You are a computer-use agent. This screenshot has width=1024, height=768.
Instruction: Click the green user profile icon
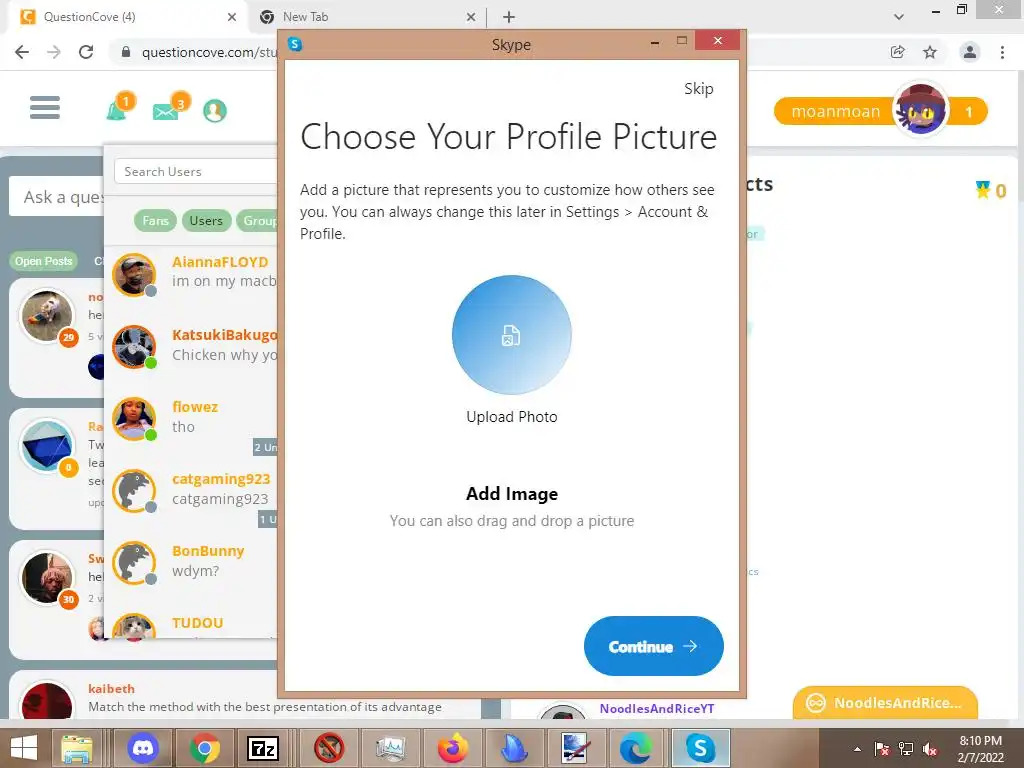point(215,110)
